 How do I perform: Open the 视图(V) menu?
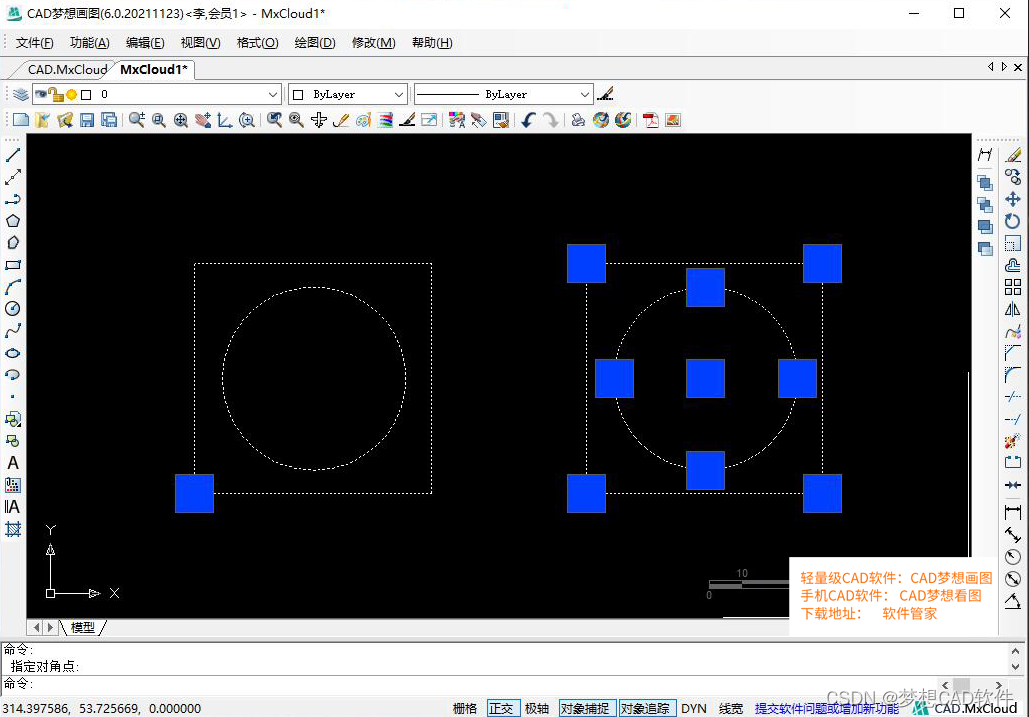(200, 43)
